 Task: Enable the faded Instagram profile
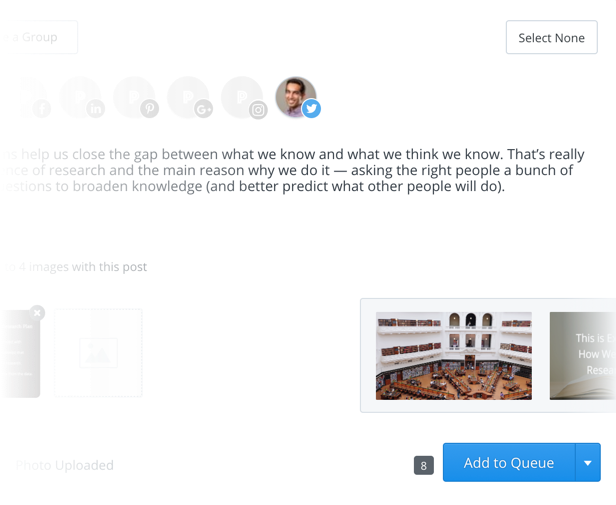click(242, 97)
